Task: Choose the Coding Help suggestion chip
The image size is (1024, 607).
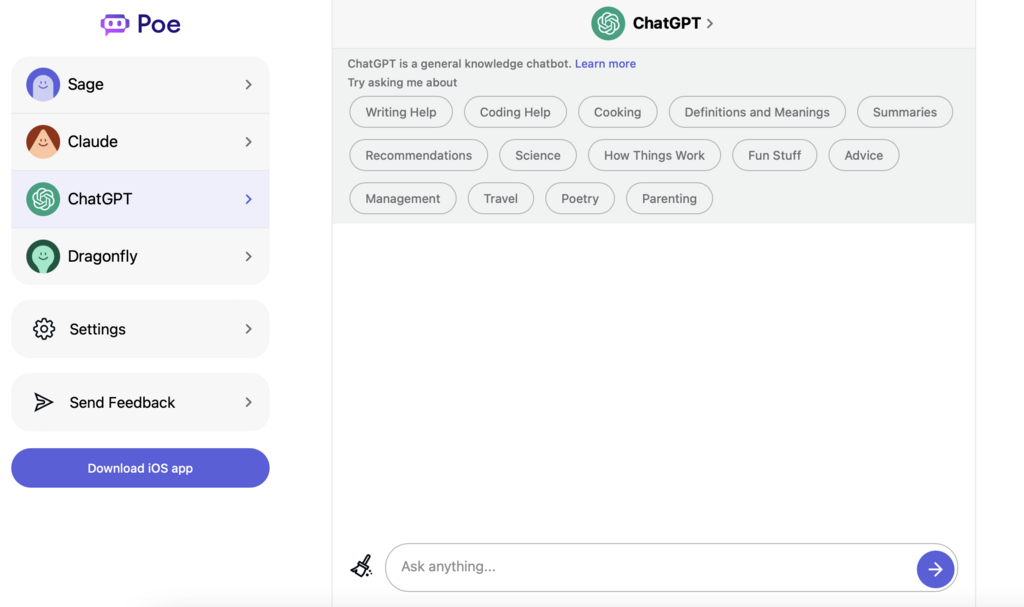Action: (515, 112)
